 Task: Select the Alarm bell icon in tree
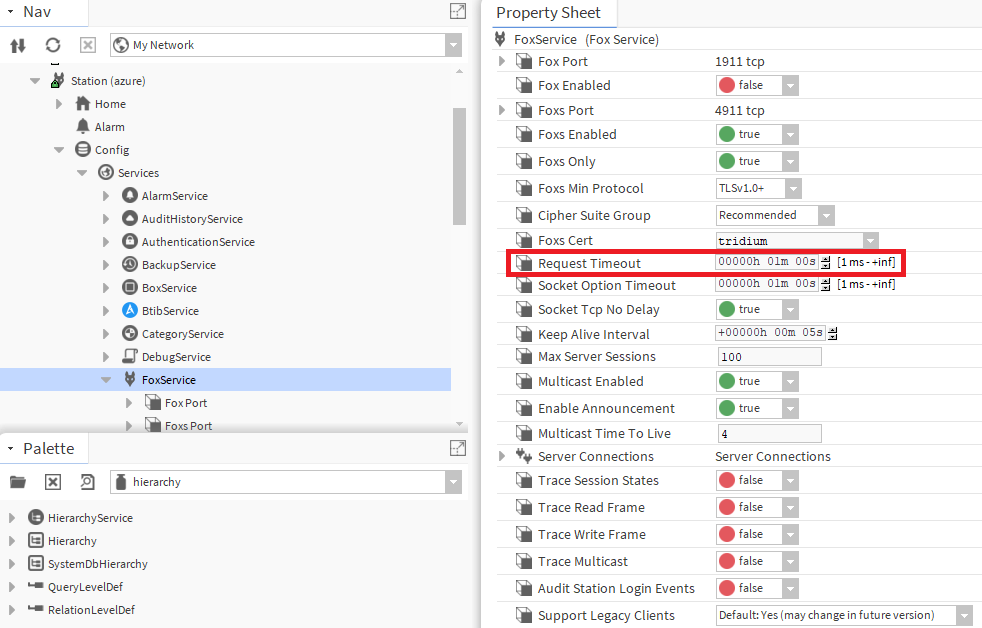coord(83,127)
